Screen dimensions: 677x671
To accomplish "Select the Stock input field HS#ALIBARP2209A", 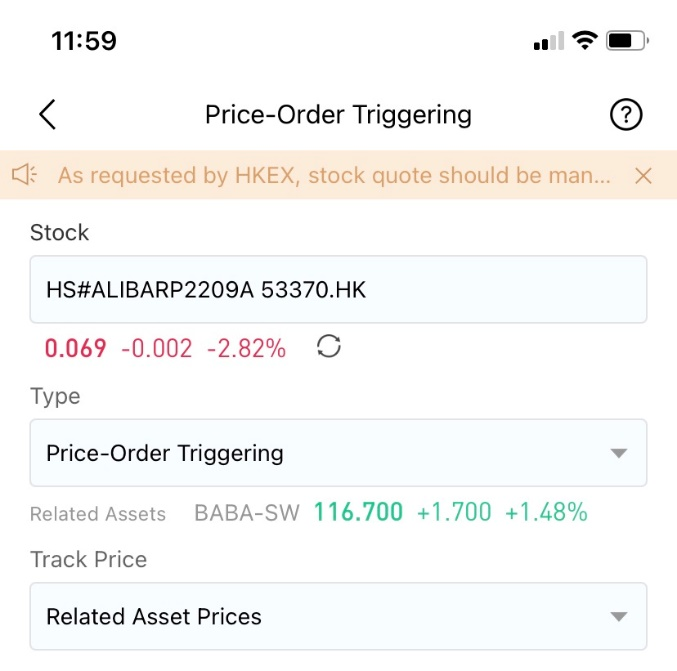I will (x=338, y=289).
